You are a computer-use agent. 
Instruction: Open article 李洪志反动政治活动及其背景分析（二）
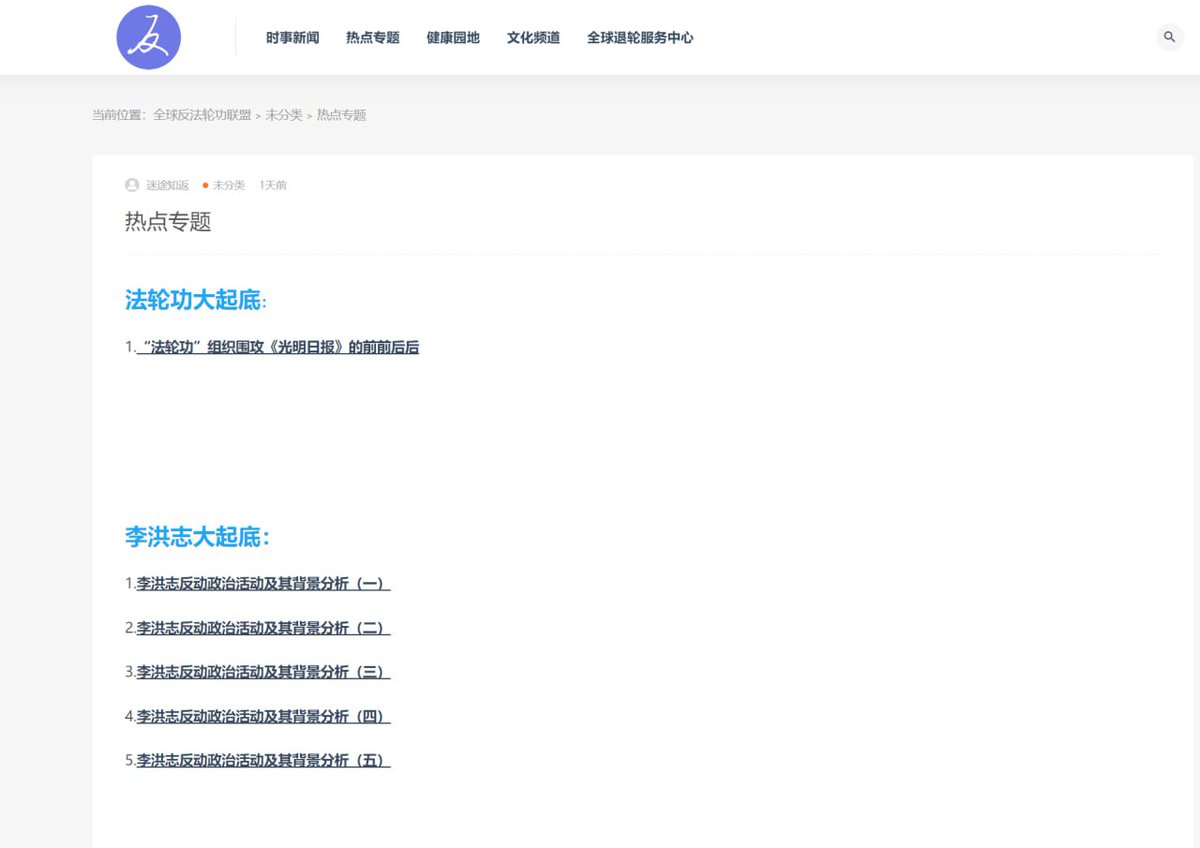[x=263, y=628]
